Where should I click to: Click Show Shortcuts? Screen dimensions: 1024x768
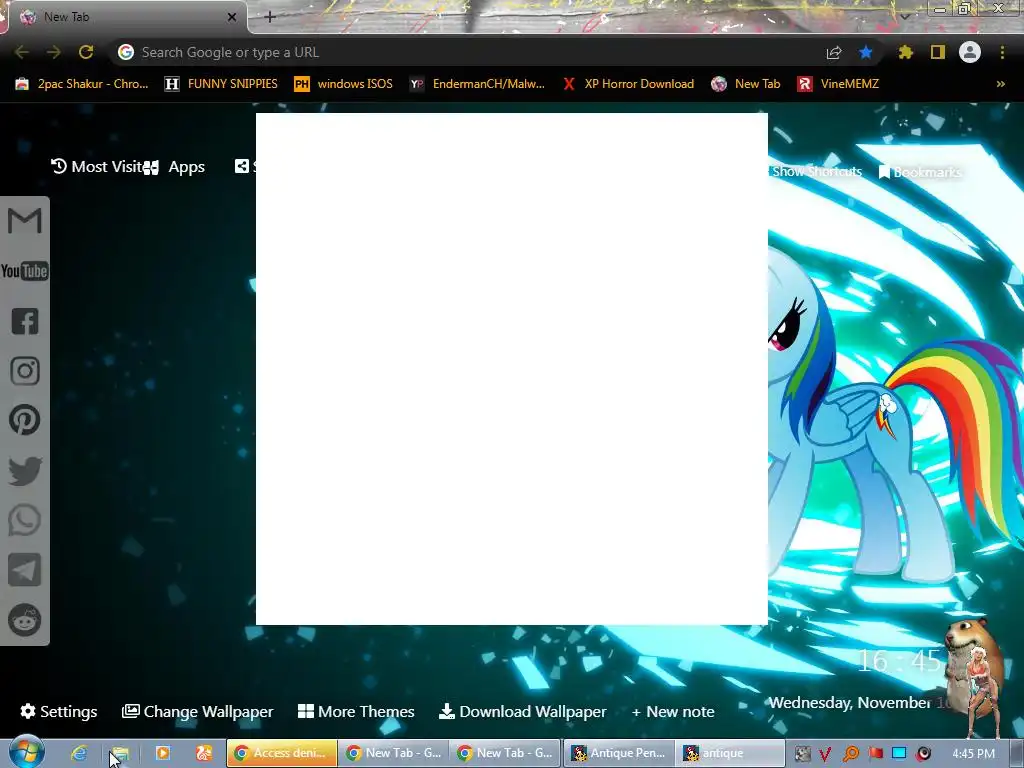point(816,172)
